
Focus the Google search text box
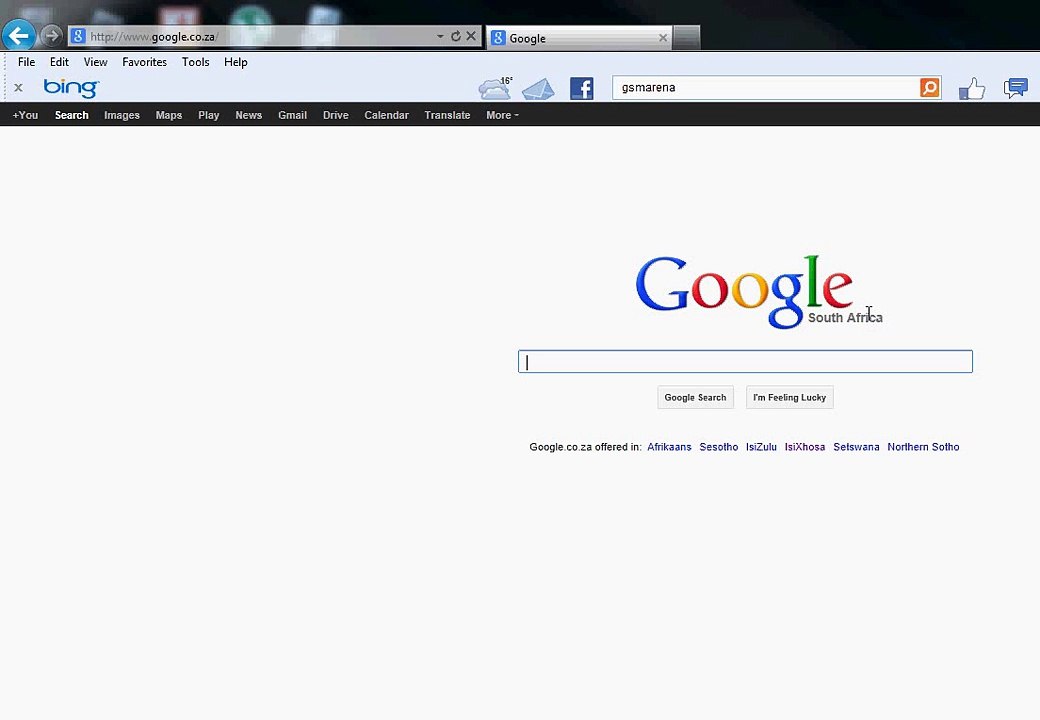coord(745,361)
